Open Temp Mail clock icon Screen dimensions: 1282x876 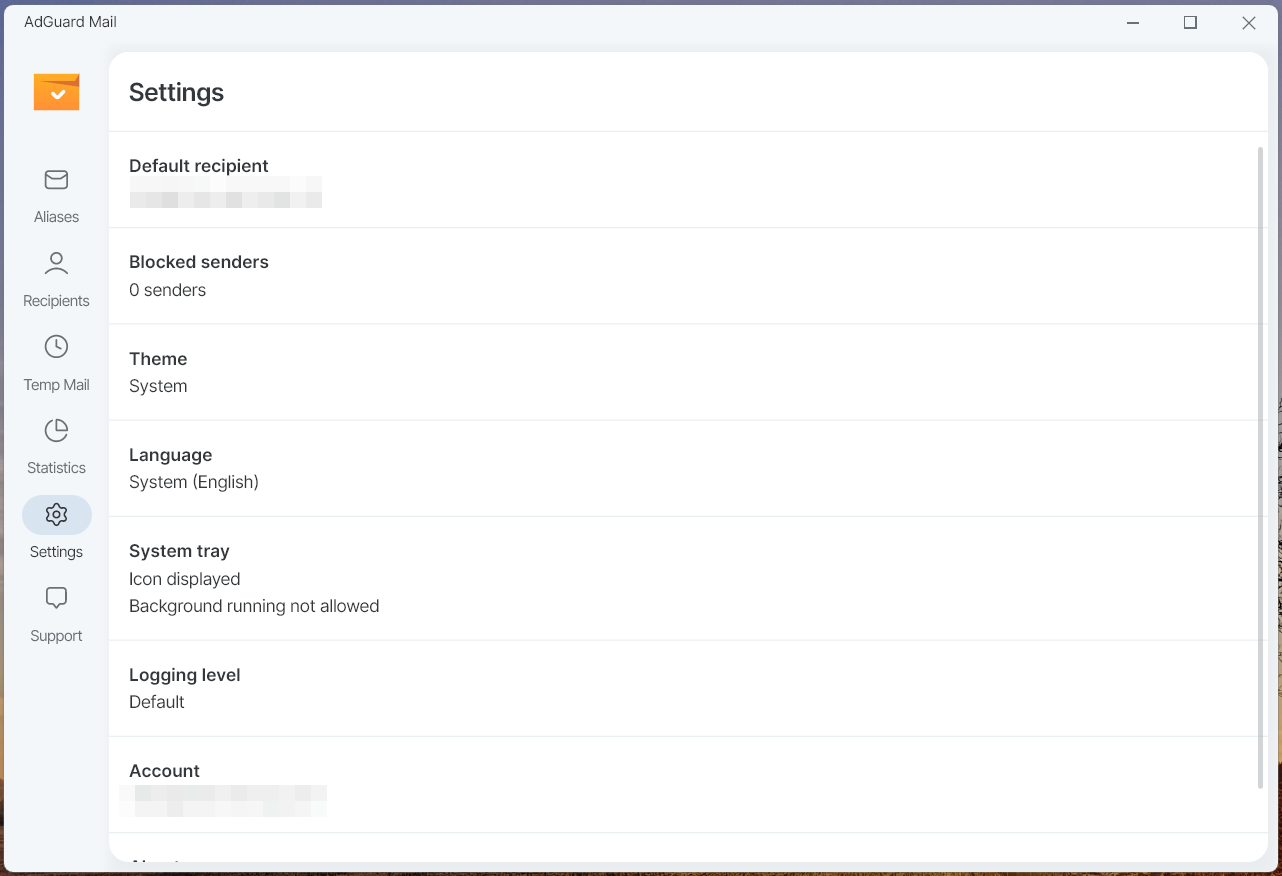pyautogui.click(x=56, y=347)
